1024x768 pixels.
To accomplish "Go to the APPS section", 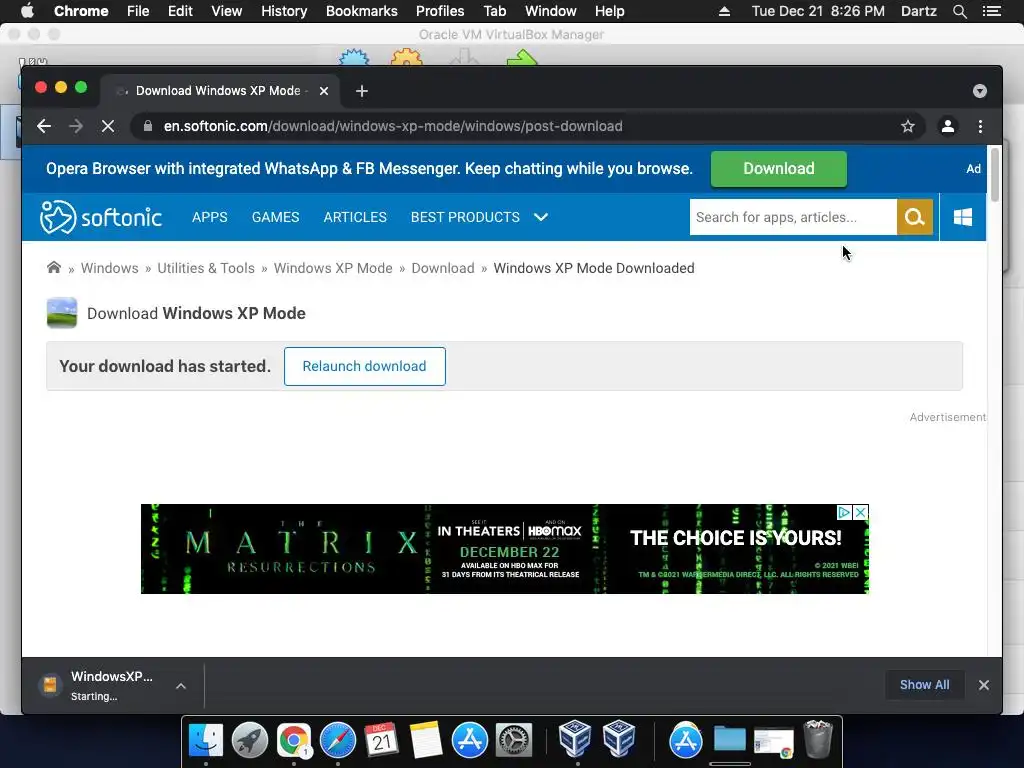I will point(210,217).
